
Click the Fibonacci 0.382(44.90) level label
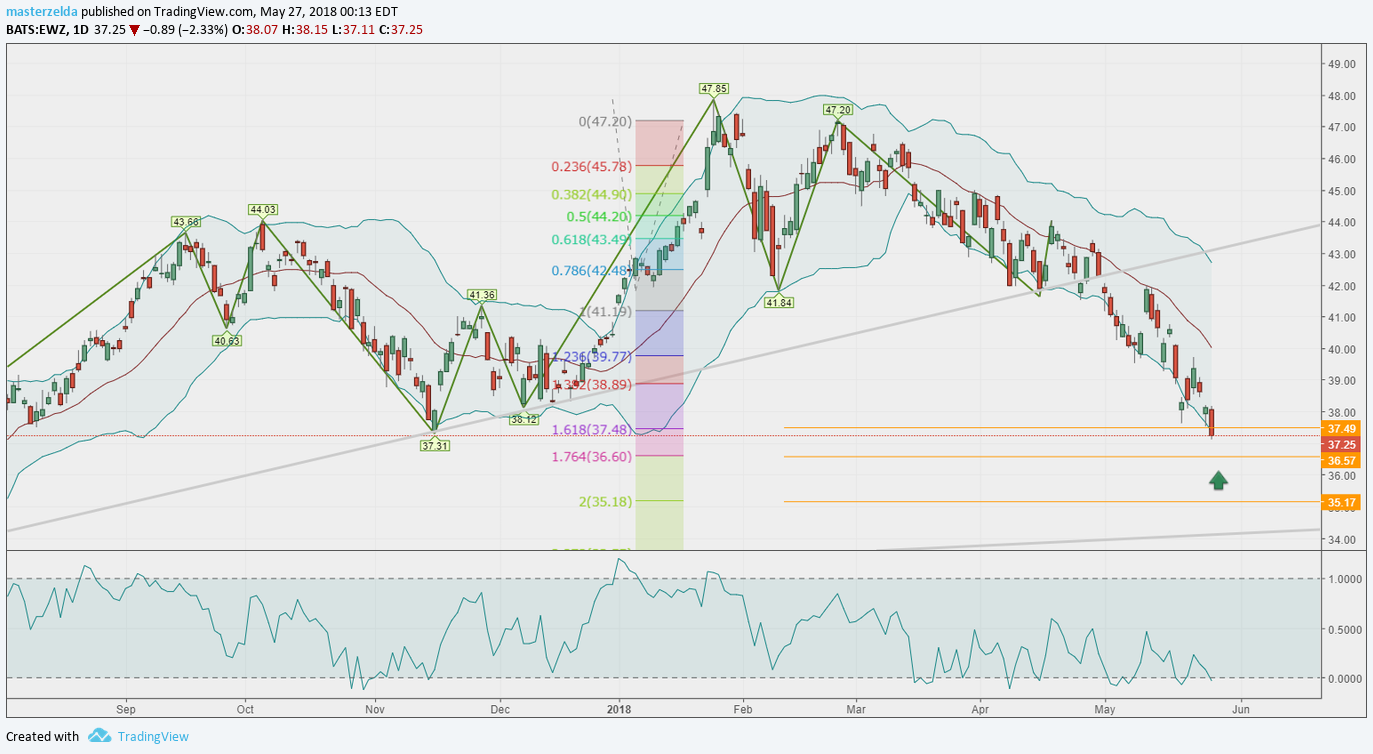click(591, 194)
